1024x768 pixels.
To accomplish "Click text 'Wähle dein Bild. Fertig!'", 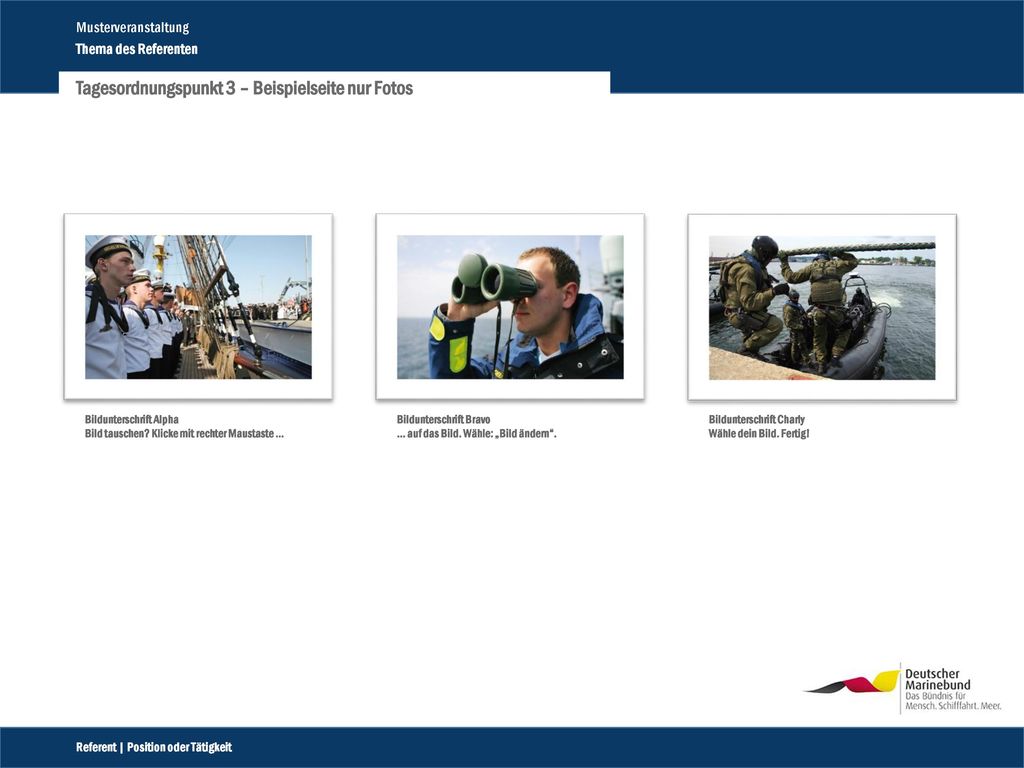I will 759,434.
